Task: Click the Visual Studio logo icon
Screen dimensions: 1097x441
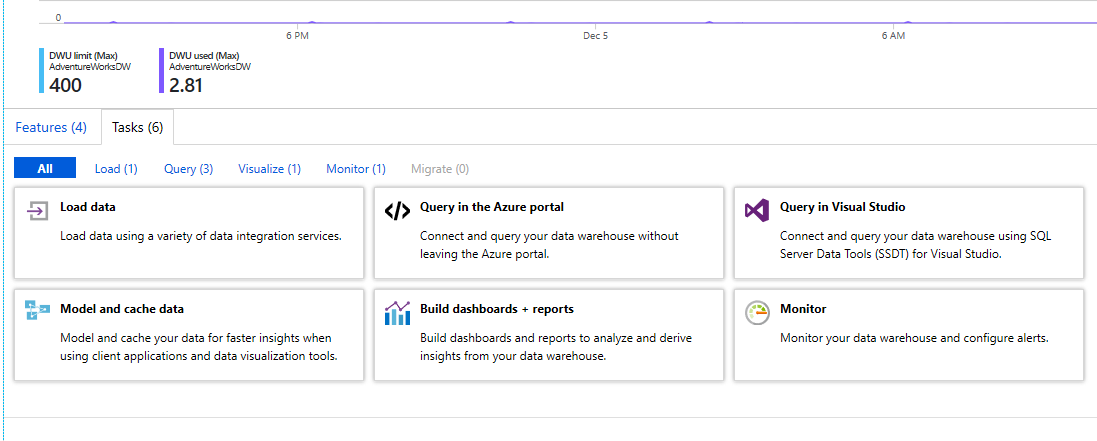Action: point(757,210)
